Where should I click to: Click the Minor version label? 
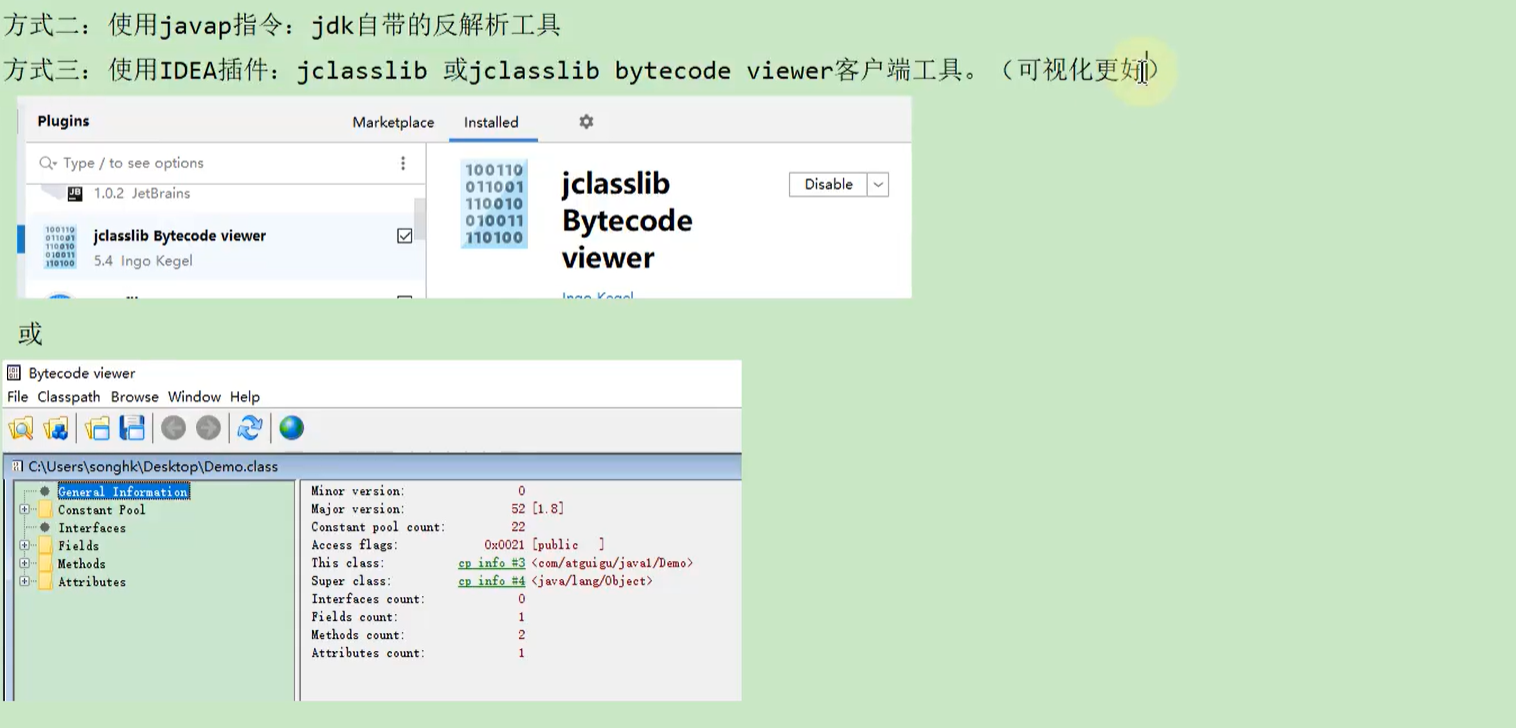[358, 491]
